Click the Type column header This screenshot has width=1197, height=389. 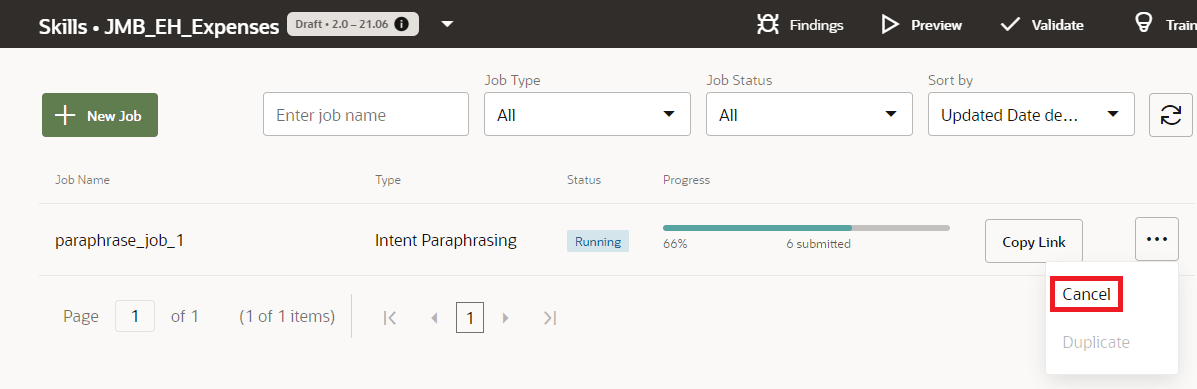tap(388, 180)
